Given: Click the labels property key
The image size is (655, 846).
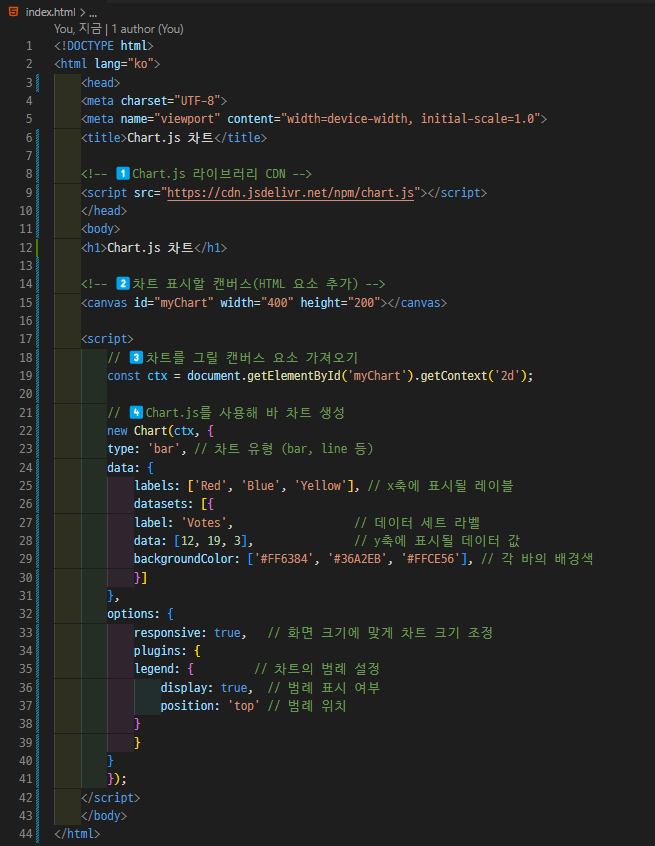Looking at the screenshot, I should (154, 486).
